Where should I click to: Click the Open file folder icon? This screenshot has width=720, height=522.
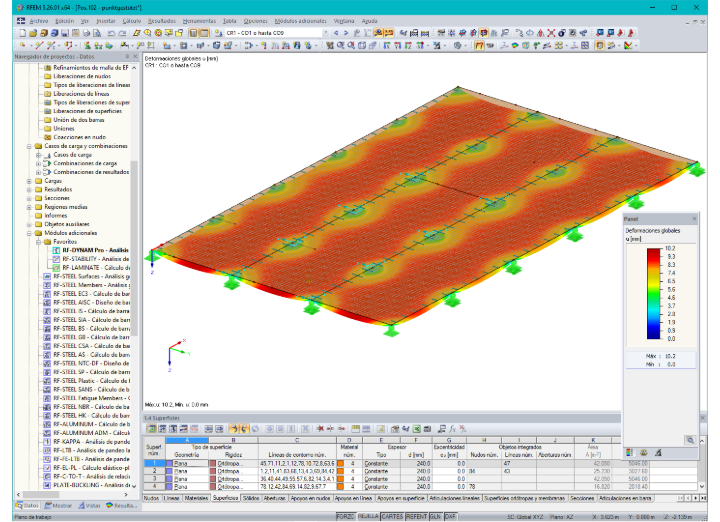click(x=33, y=33)
